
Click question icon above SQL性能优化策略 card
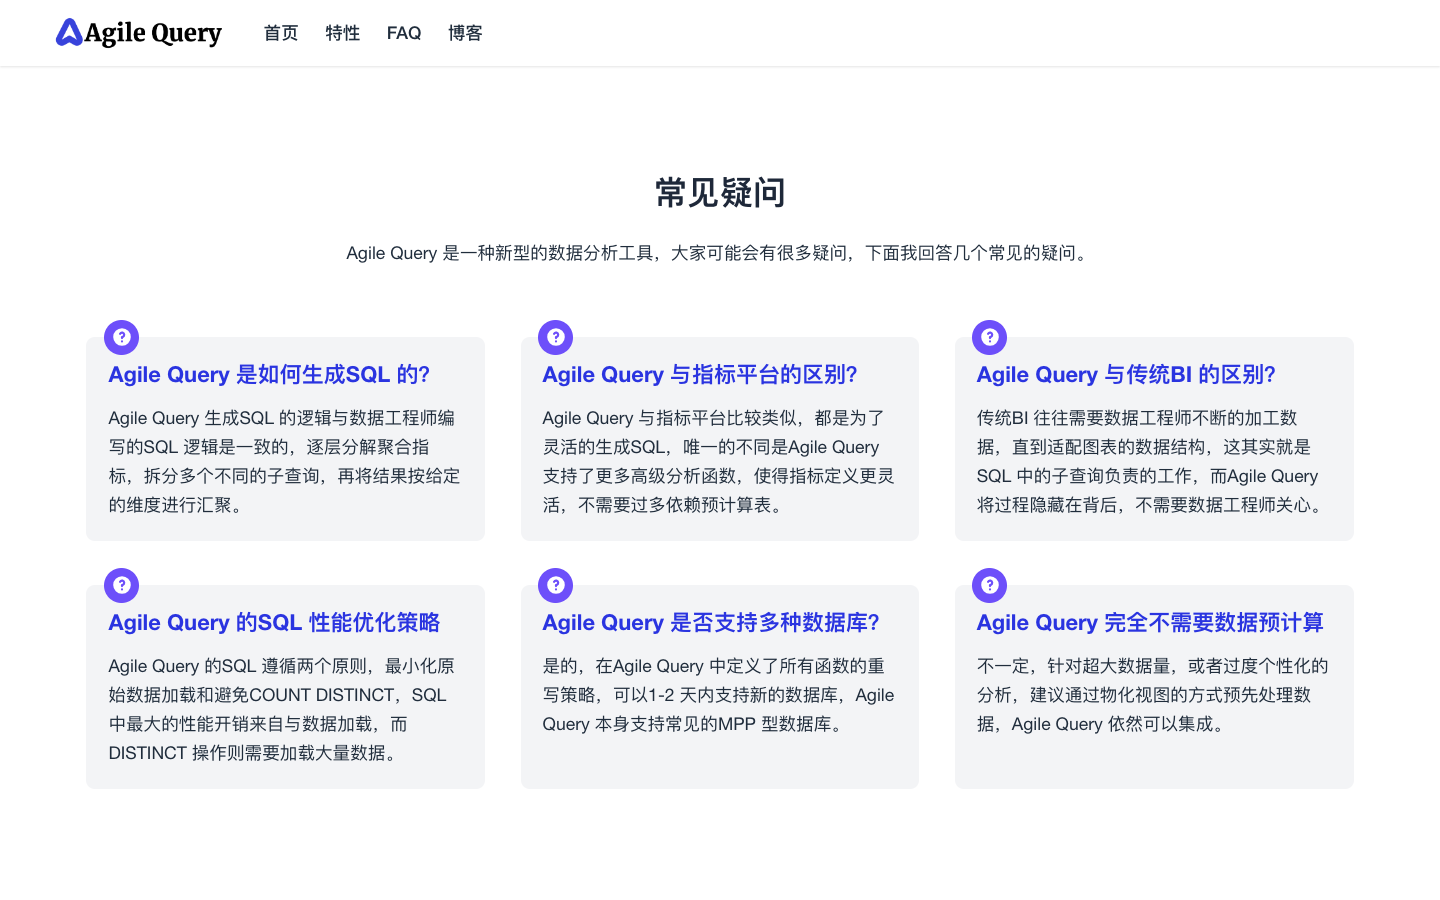(x=122, y=585)
